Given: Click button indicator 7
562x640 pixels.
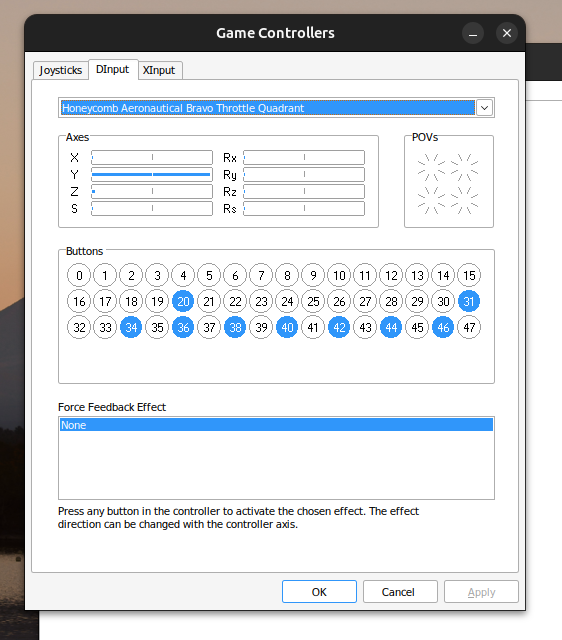Looking at the screenshot, I should pyautogui.click(x=261, y=276).
